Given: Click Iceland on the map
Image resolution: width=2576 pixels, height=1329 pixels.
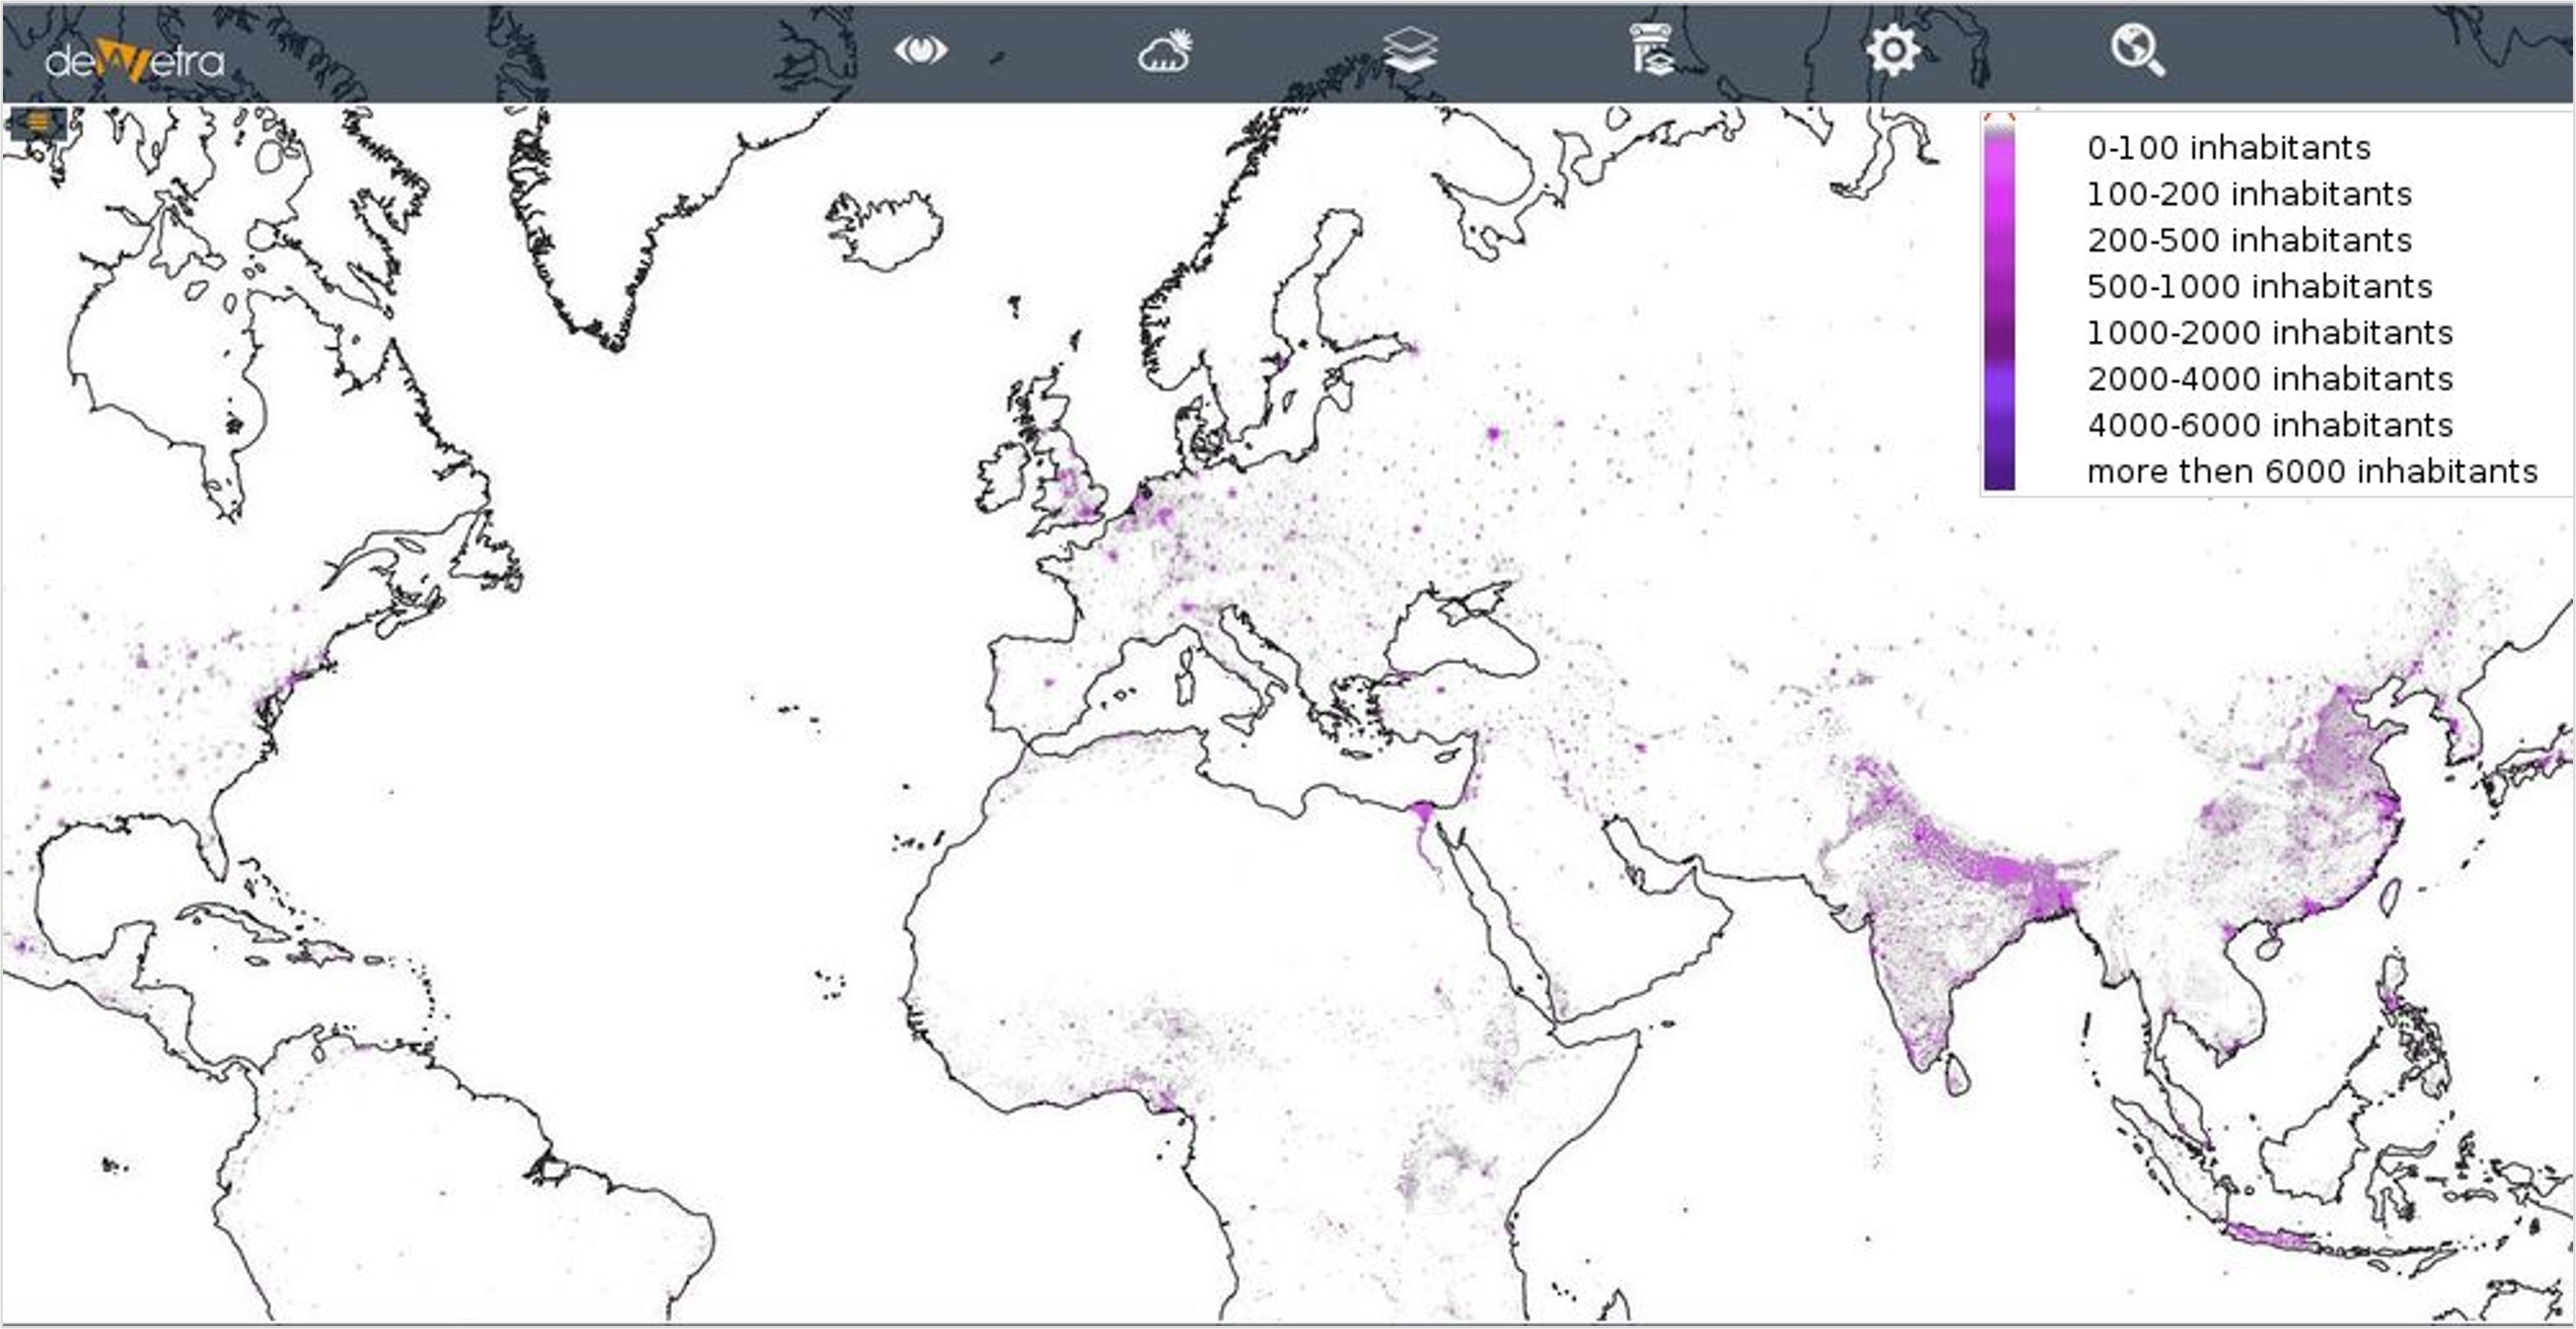Looking at the screenshot, I should 885,231.
